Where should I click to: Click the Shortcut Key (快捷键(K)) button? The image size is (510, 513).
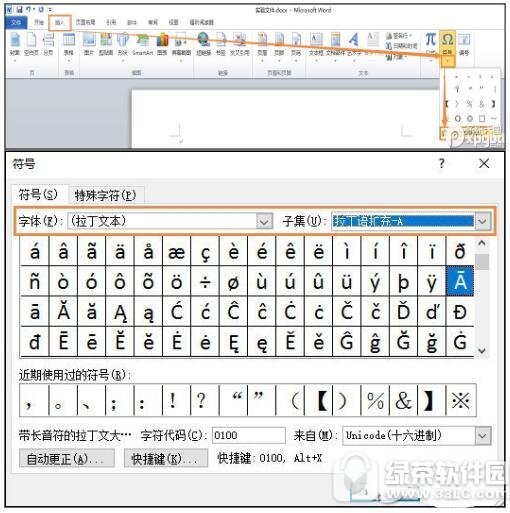[x=165, y=459]
